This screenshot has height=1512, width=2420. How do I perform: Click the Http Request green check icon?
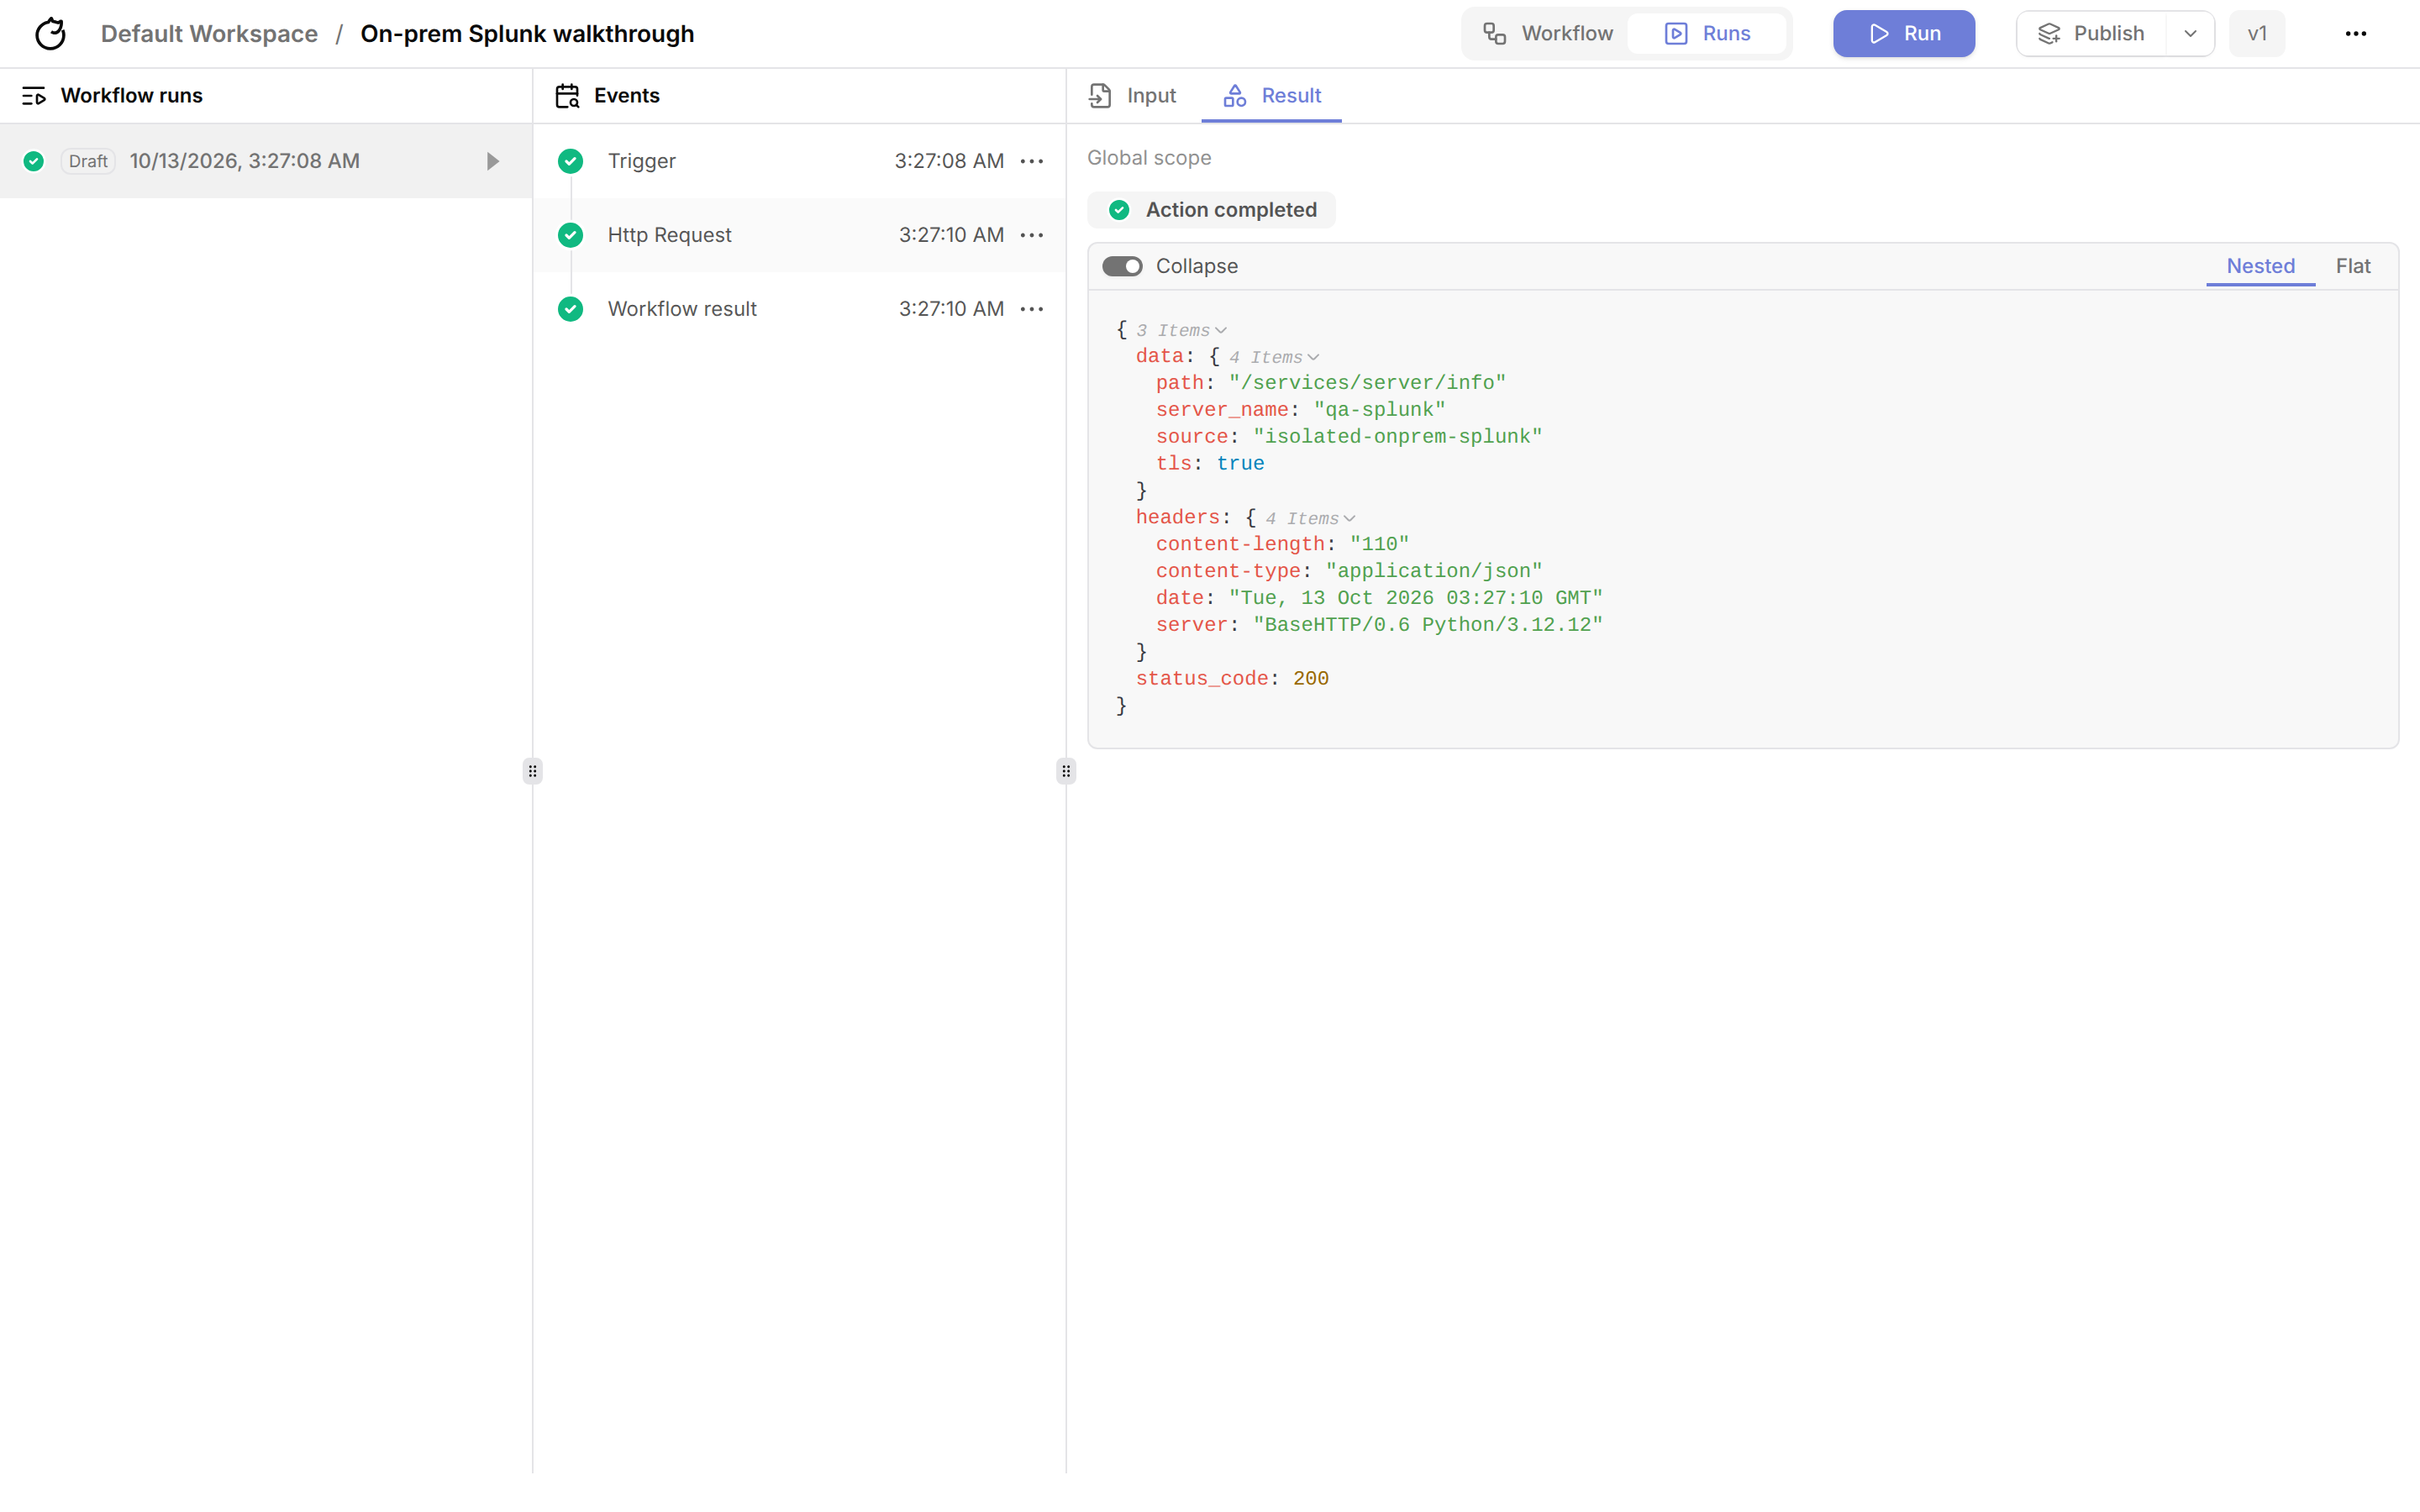[570, 235]
